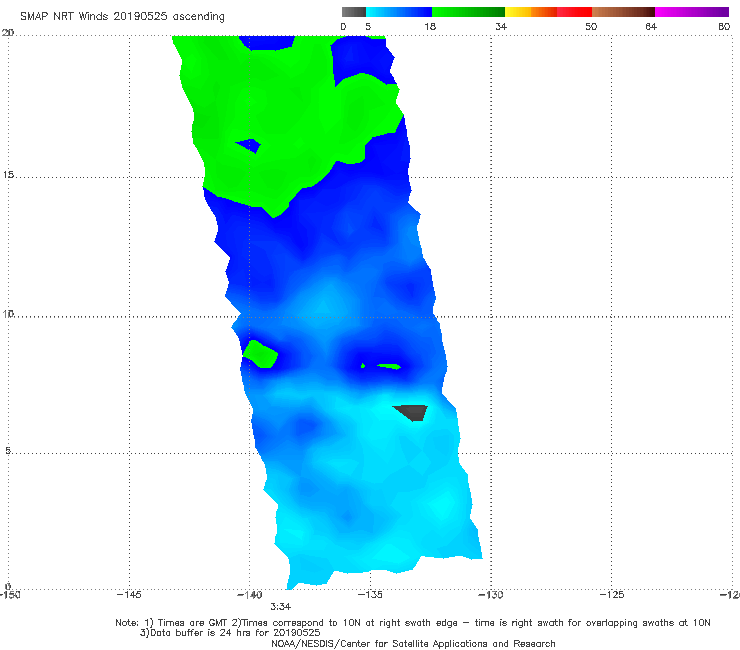Image resolution: width=740 pixels, height=650 pixels.
Task: Click the small blue patch enclosed by the green region
Action: tap(249, 145)
